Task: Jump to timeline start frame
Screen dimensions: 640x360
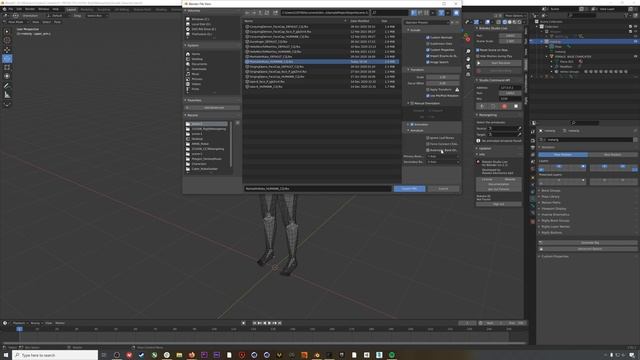Action: pos(255,323)
